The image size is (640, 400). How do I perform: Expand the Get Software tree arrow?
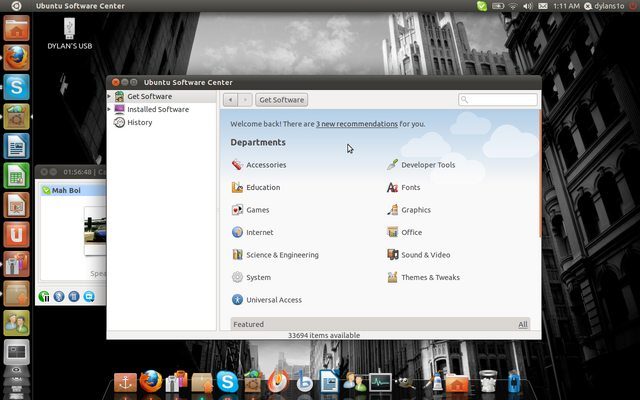pyautogui.click(x=109, y=96)
